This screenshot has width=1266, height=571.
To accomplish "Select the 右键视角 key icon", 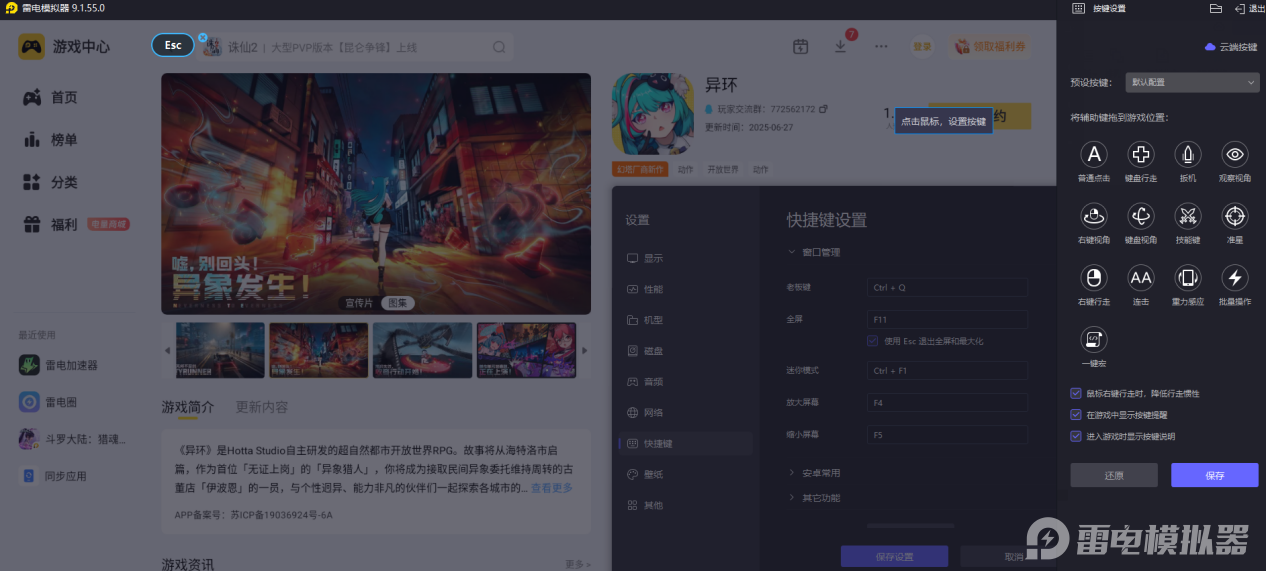I will (x=1095, y=215).
